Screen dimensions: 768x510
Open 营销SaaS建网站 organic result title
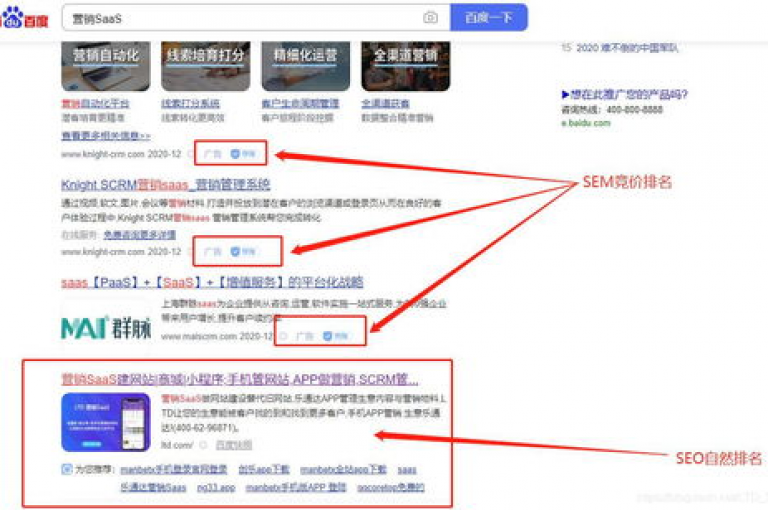tap(240, 379)
